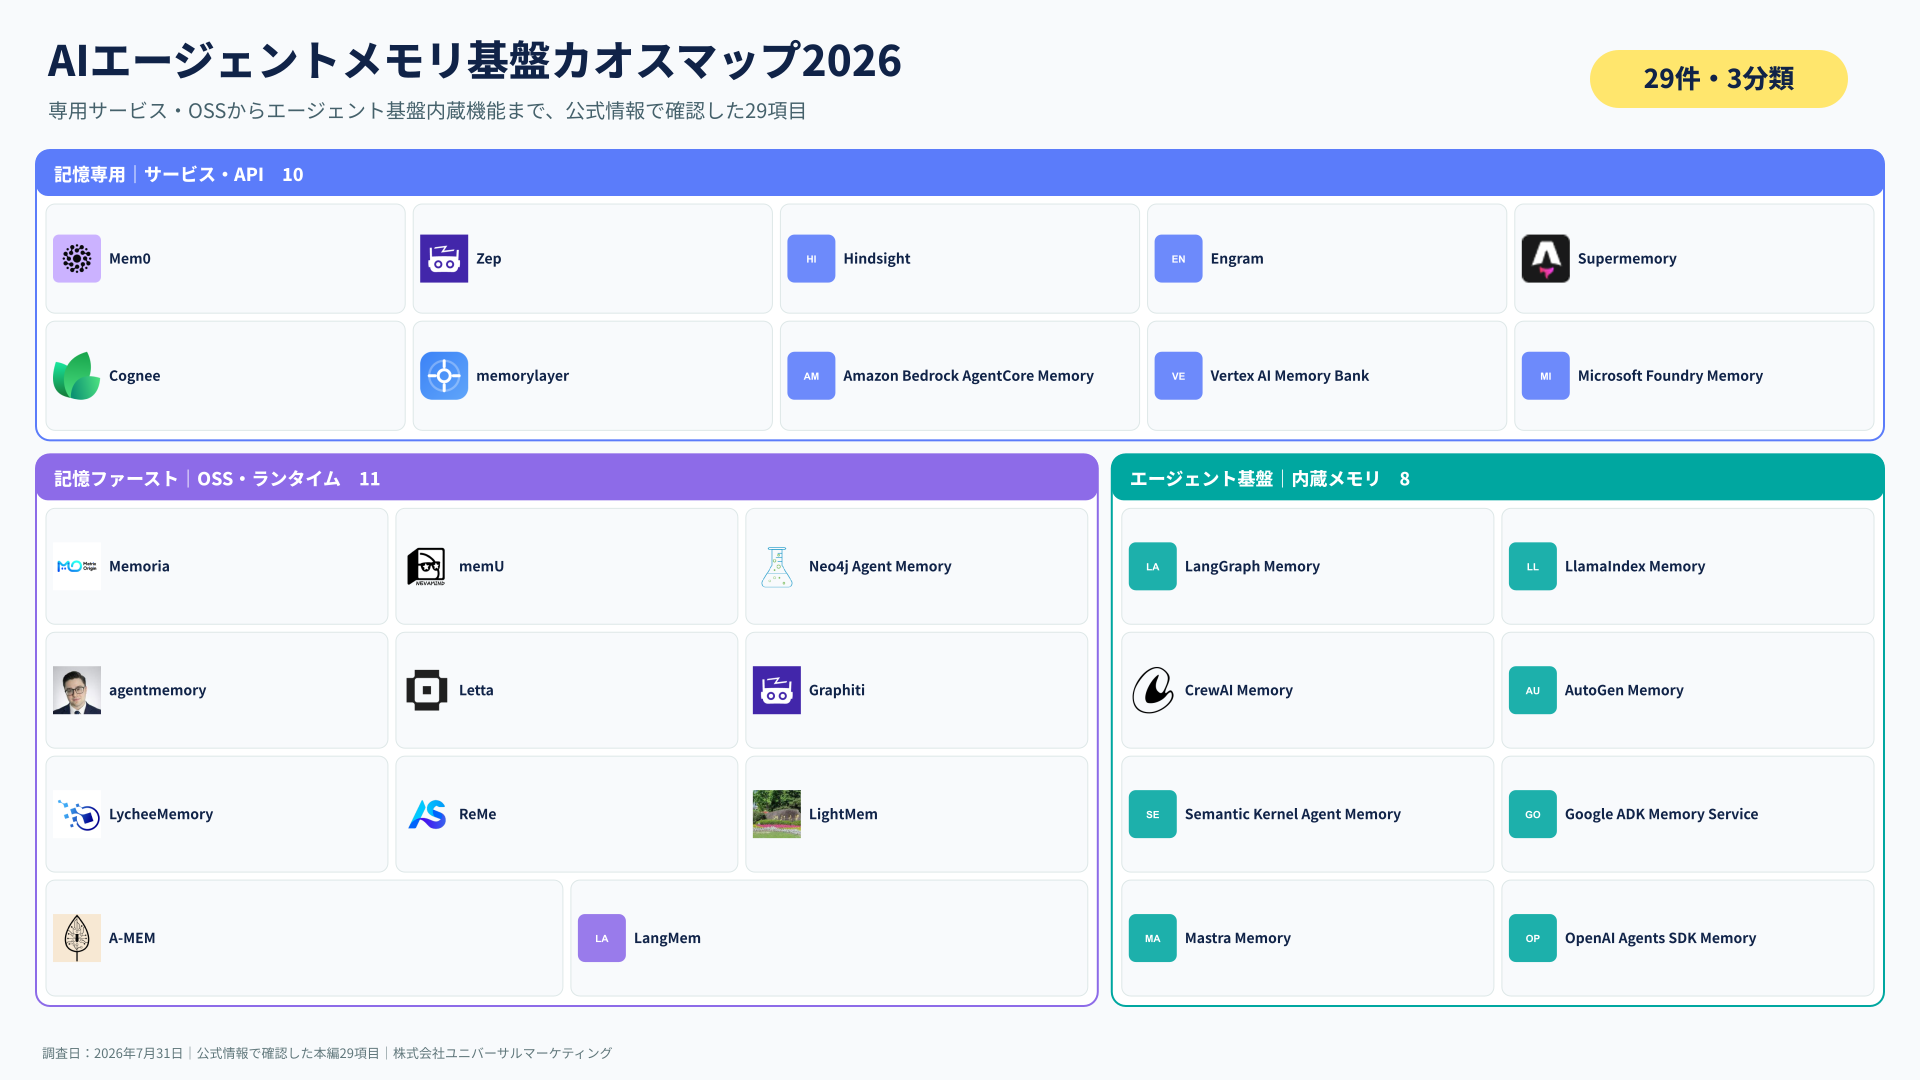Click the CrewAI Memory logo icon
This screenshot has width=1920, height=1080.
(x=1153, y=690)
